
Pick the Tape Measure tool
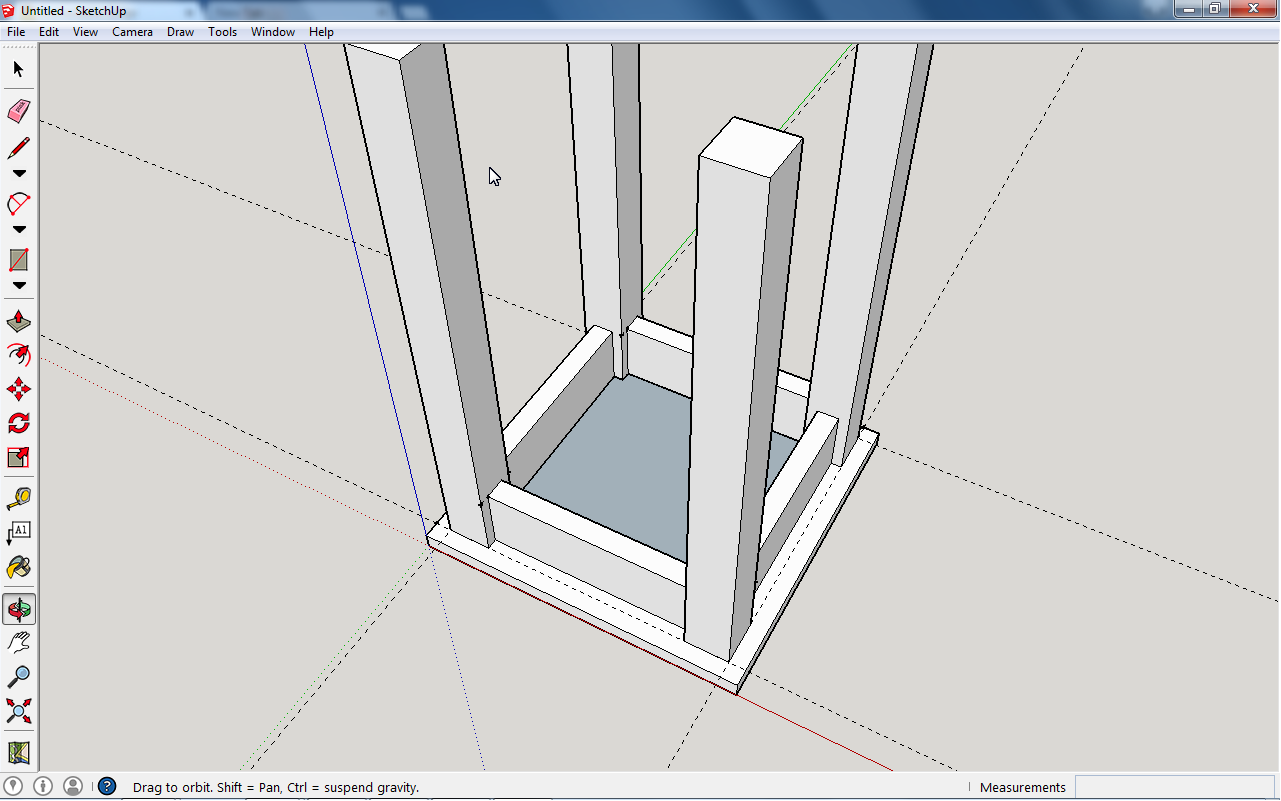[19, 498]
